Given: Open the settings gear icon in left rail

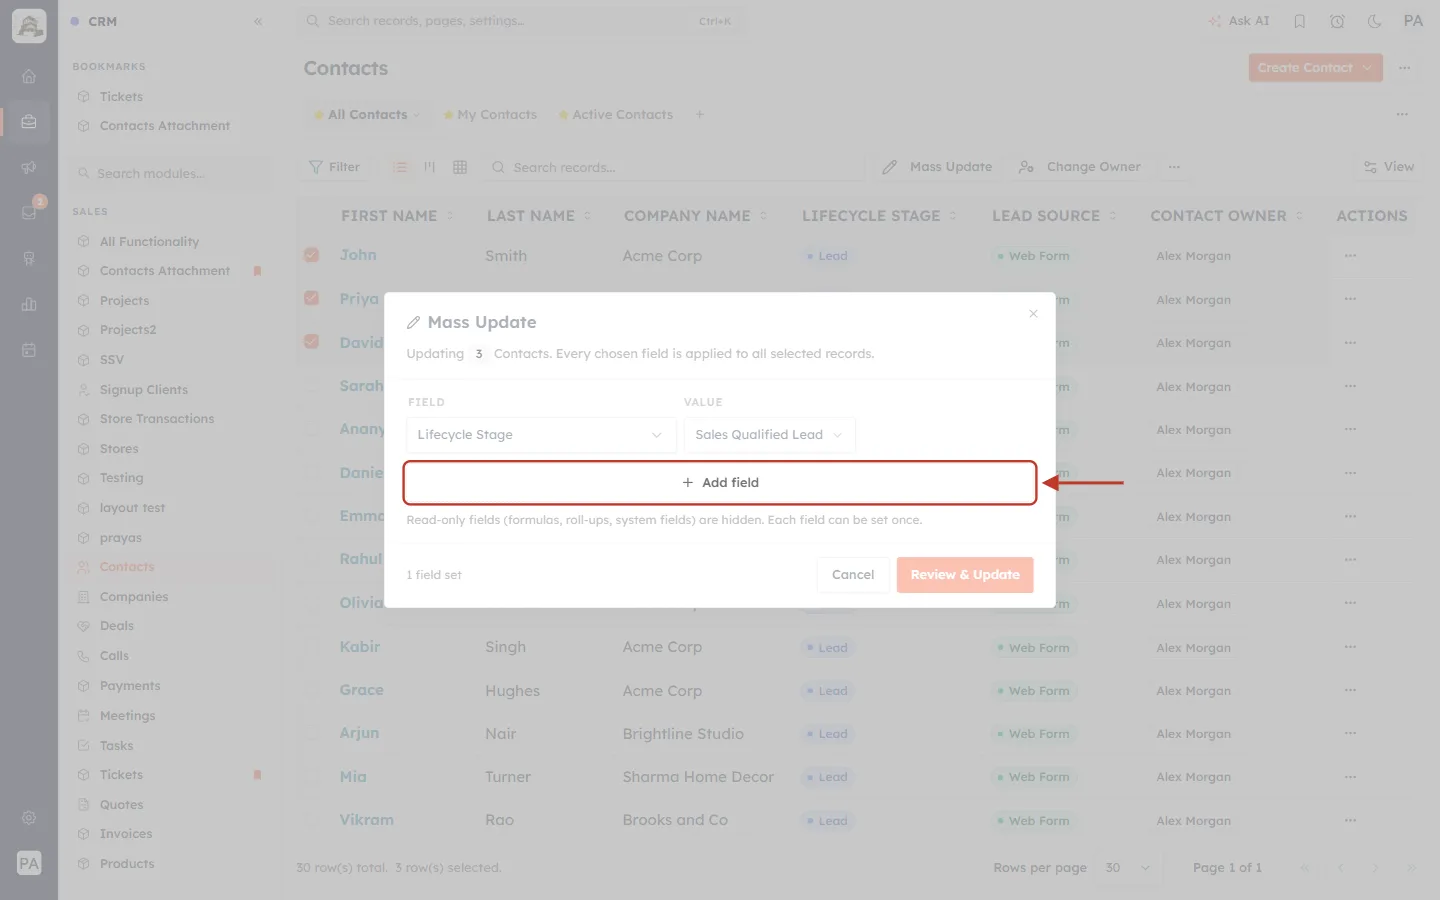Looking at the screenshot, I should pyautogui.click(x=29, y=818).
